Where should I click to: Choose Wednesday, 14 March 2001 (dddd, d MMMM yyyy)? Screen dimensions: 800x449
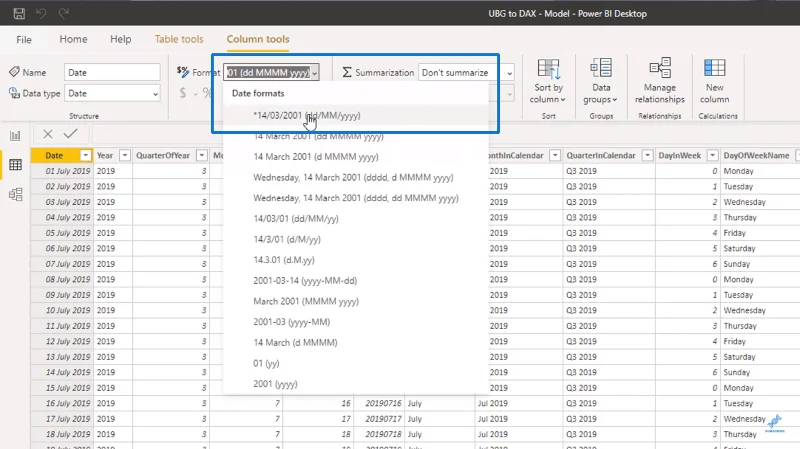(356, 178)
